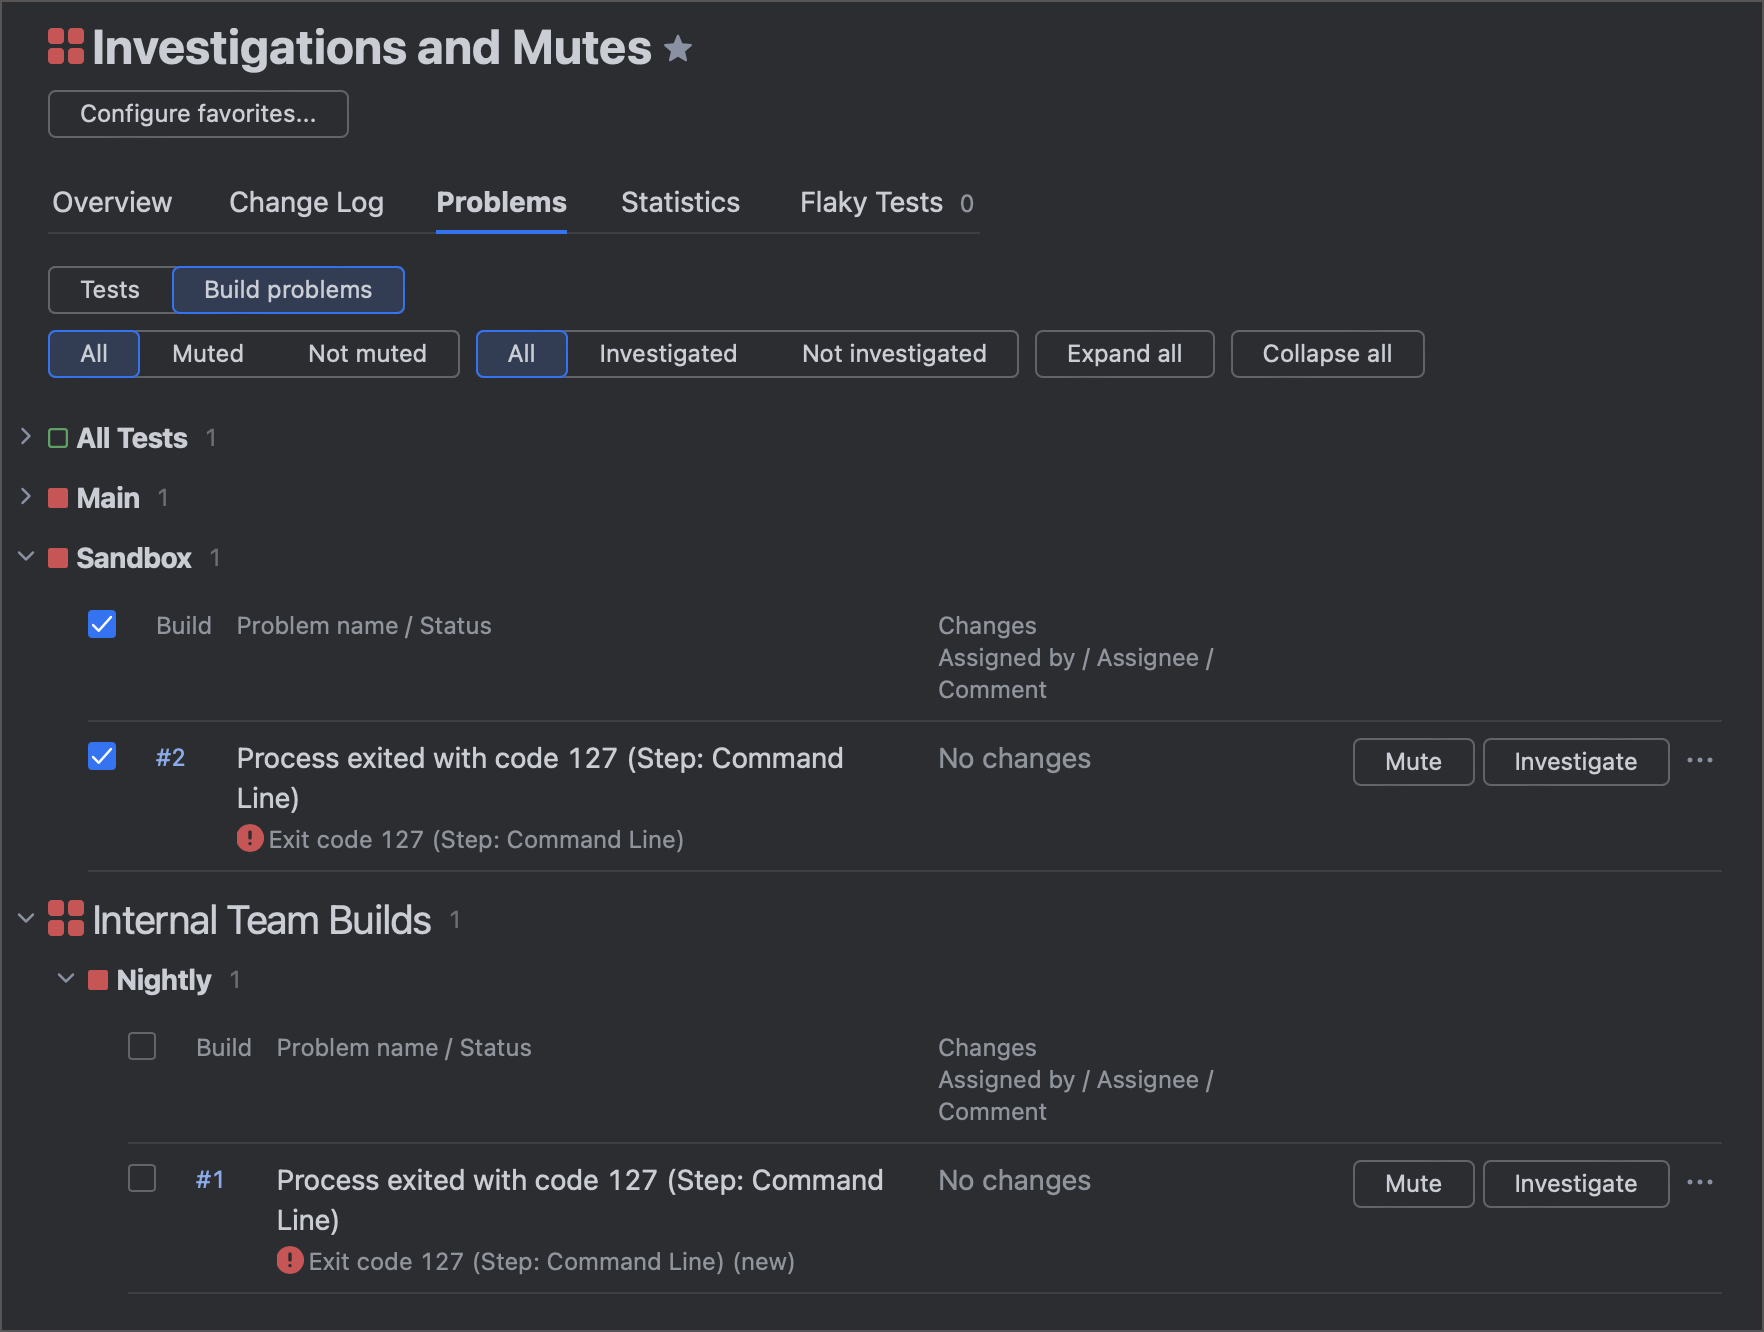
Task: Filter by Not investigated problems
Action: (x=894, y=354)
